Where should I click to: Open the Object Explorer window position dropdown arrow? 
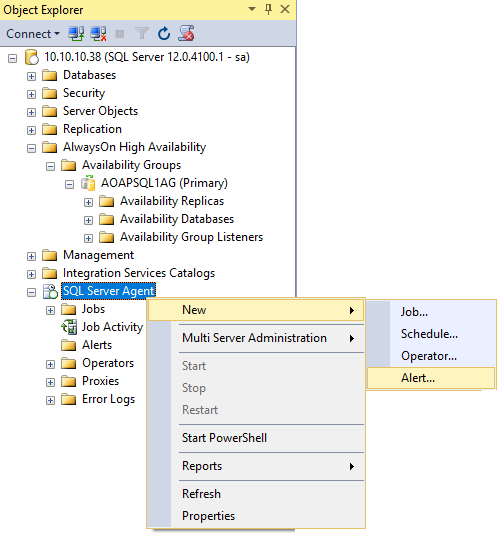pyautogui.click(x=252, y=9)
